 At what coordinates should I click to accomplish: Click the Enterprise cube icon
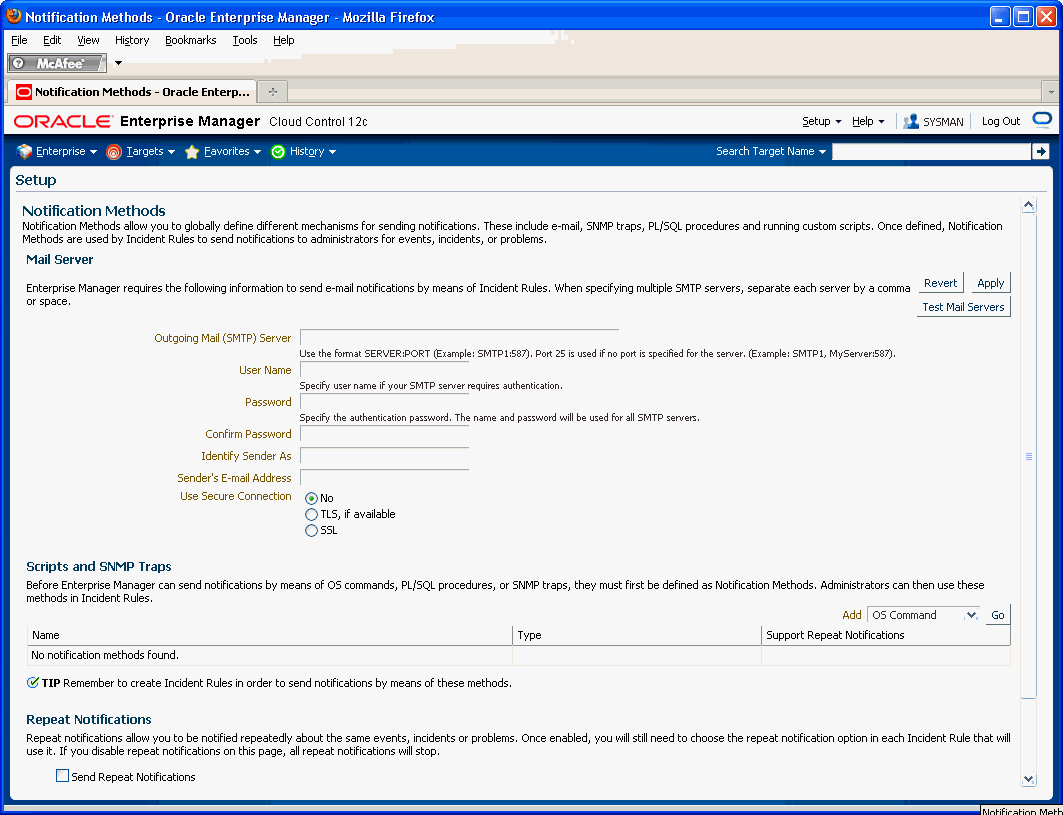point(24,151)
